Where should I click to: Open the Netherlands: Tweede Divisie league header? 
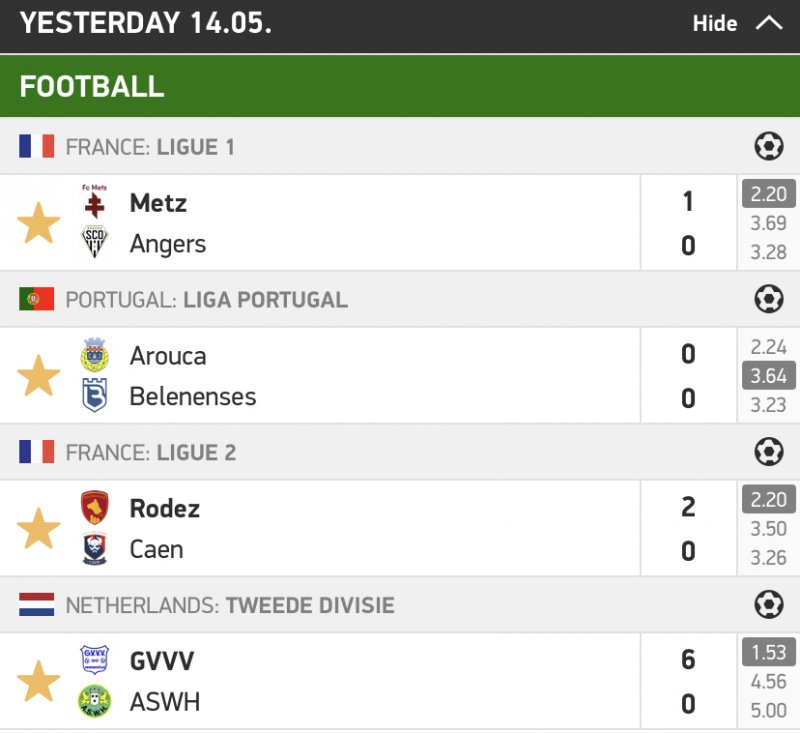pos(230,604)
